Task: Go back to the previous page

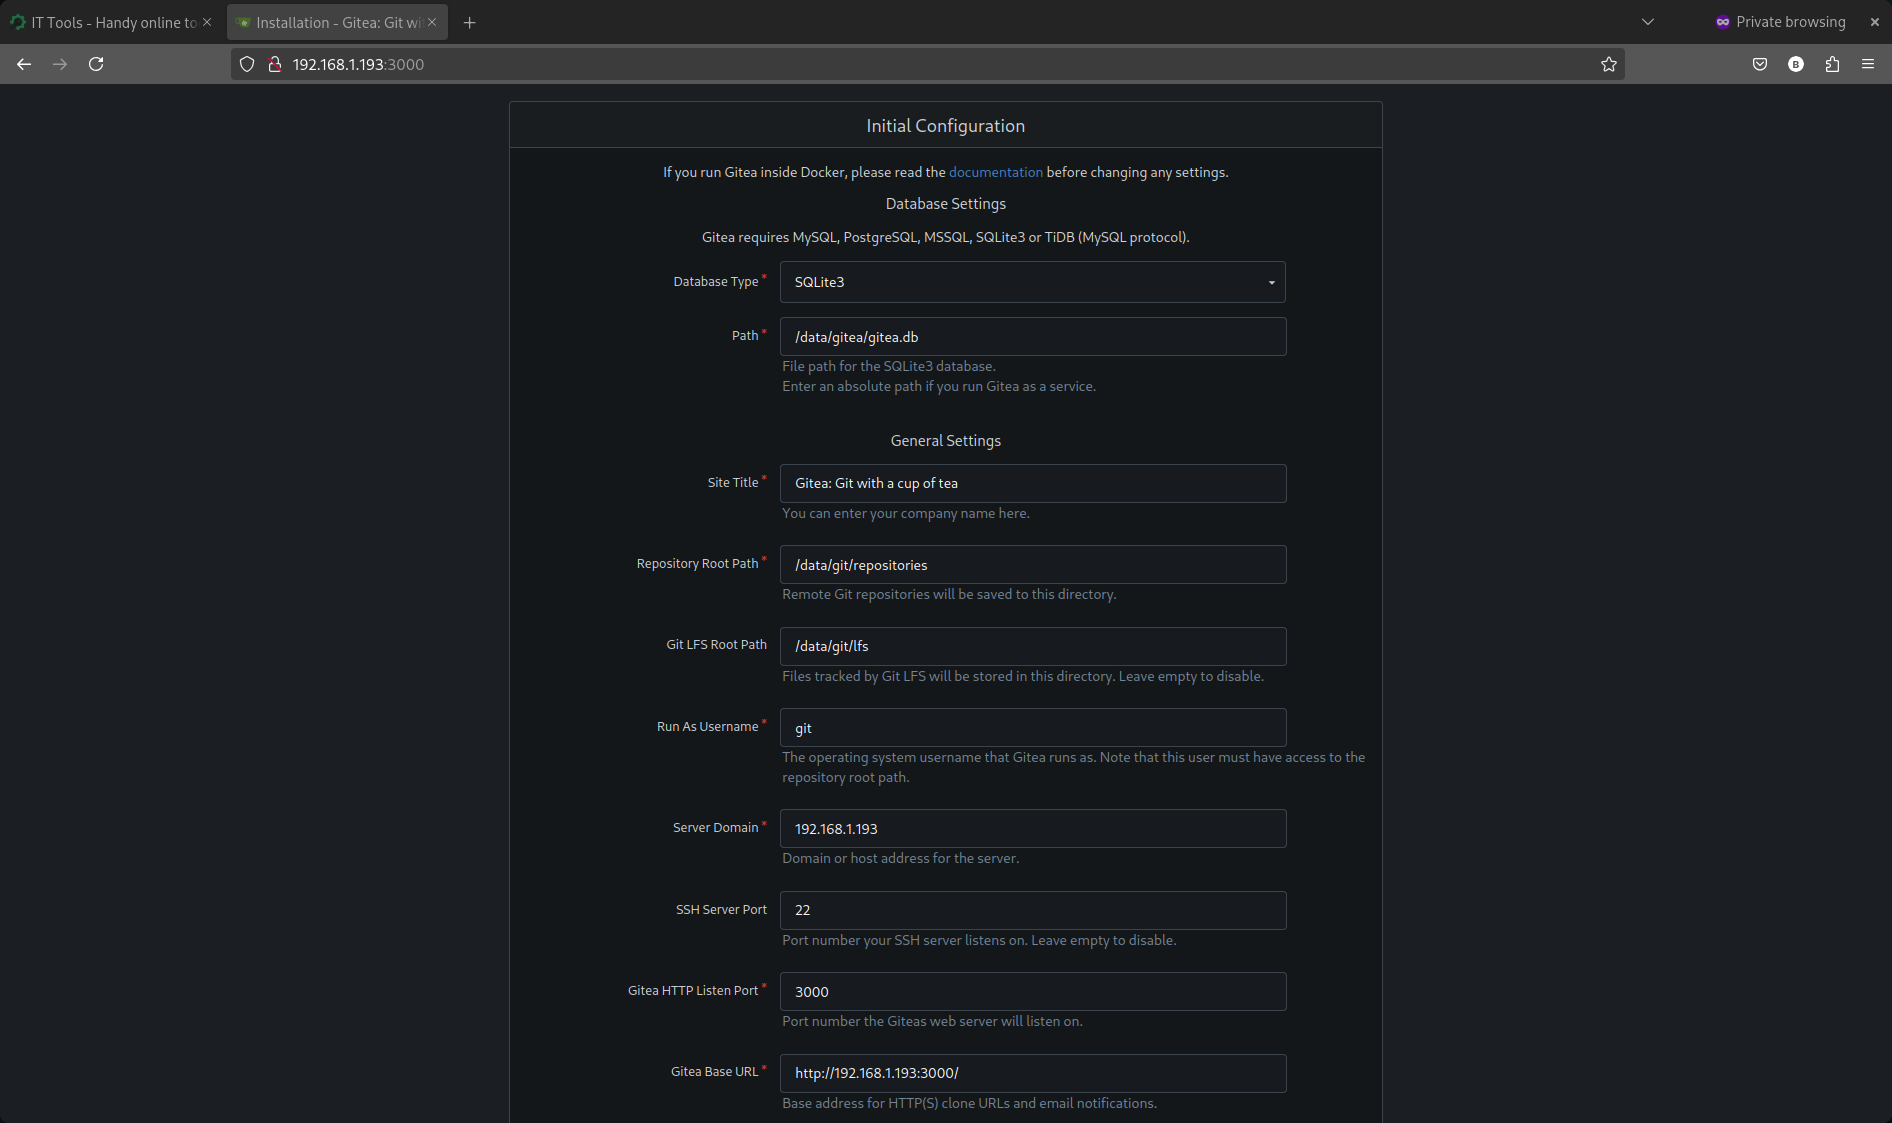Action: coord(24,64)
